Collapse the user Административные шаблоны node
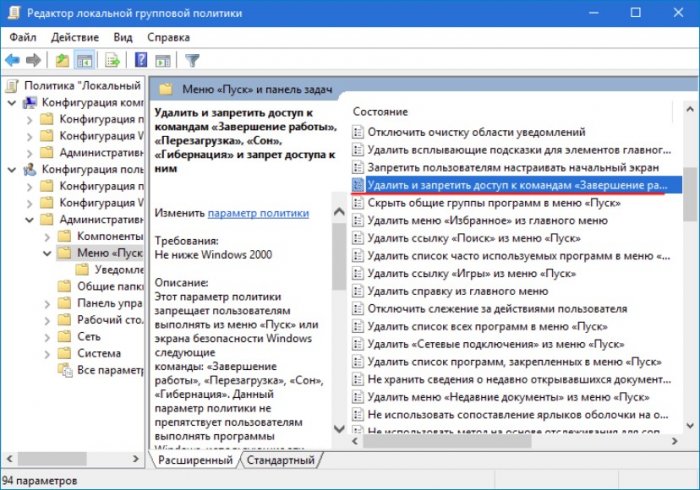700x490 pixels. coord(29,220)
